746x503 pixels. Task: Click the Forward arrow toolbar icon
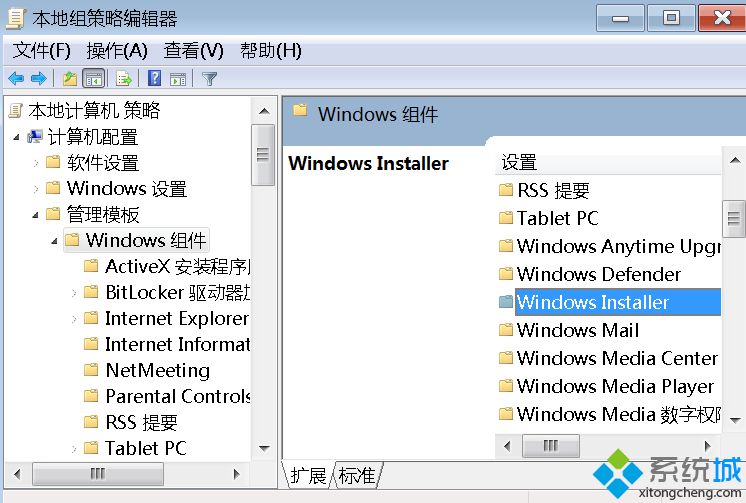pos(39,78)
